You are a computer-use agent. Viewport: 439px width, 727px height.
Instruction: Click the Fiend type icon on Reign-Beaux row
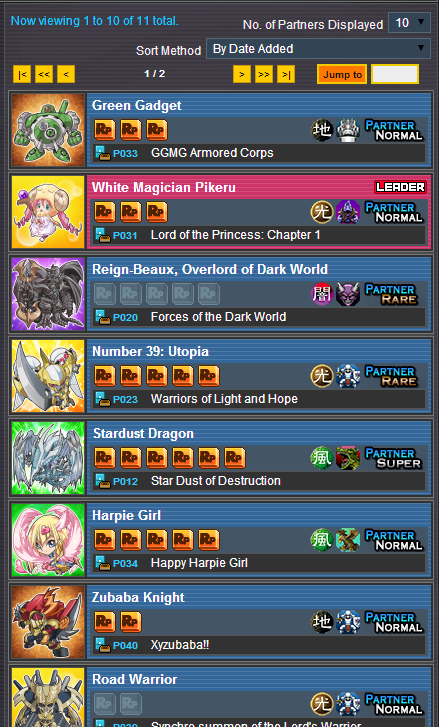click(348, 294)
